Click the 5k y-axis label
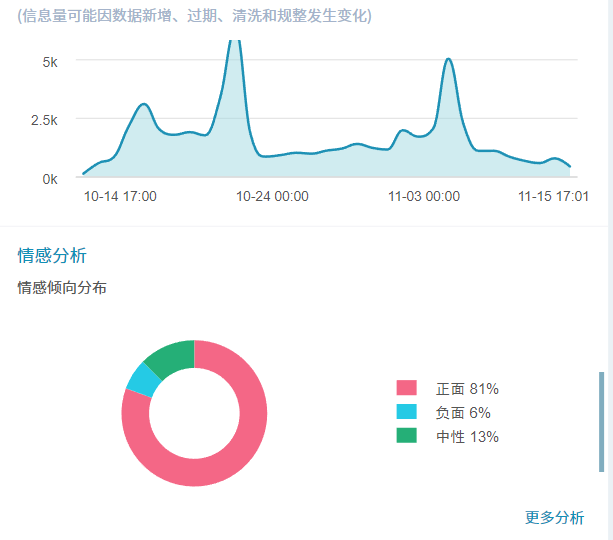The image size is (613, 540). (50, 62)
